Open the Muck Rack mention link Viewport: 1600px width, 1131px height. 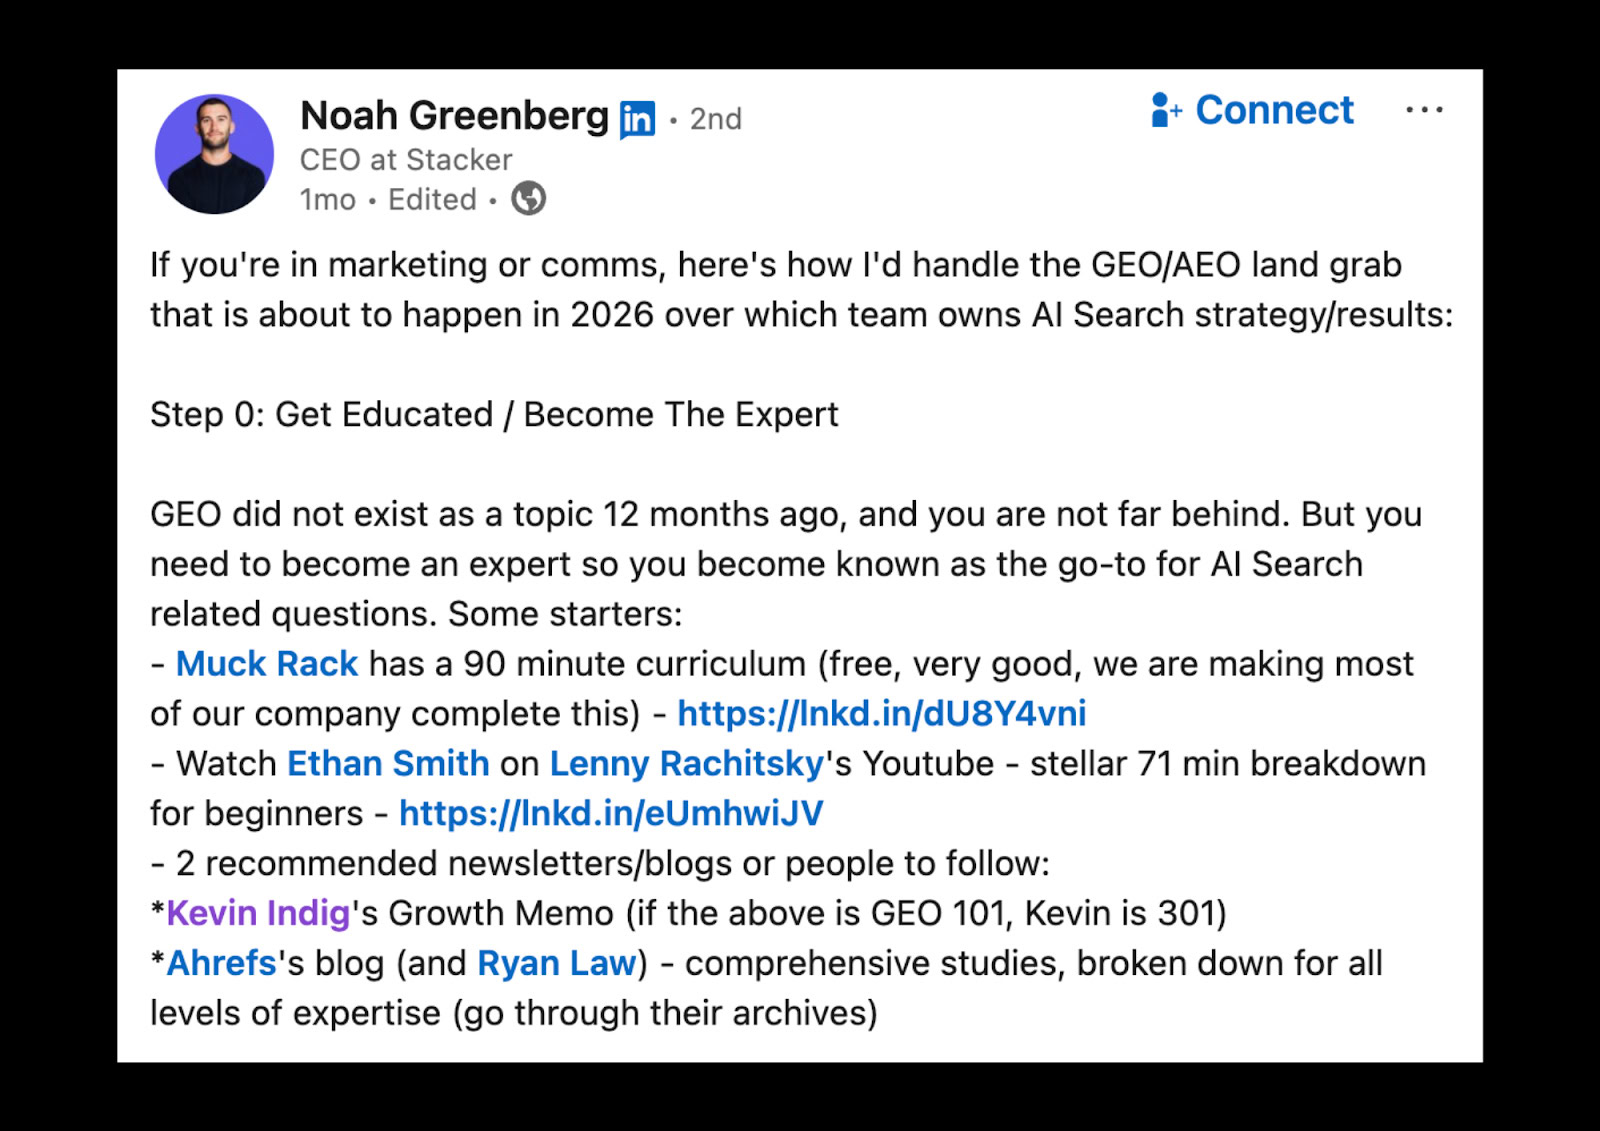coord(267,664)
